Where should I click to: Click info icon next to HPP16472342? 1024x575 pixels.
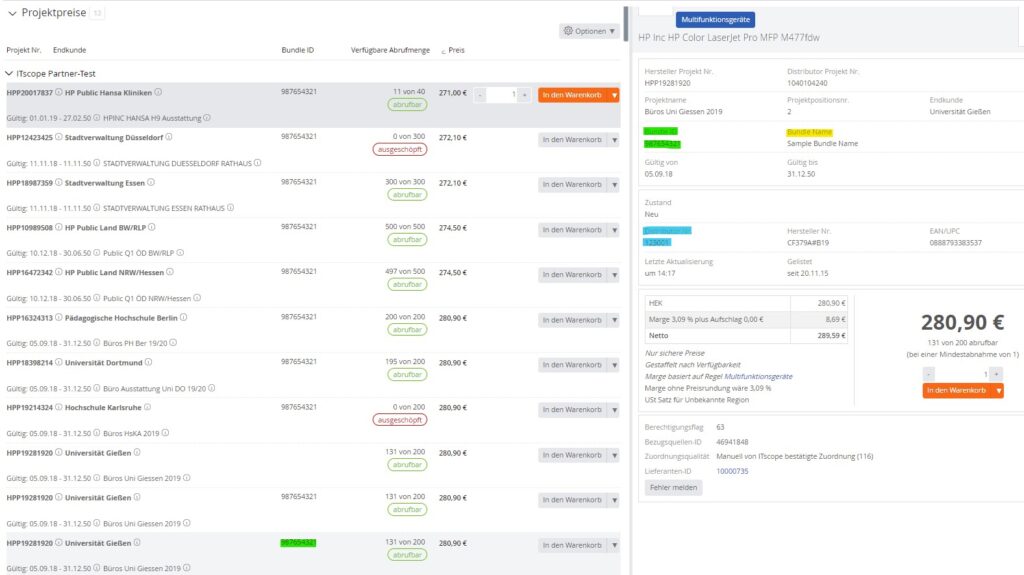point(59,272)
